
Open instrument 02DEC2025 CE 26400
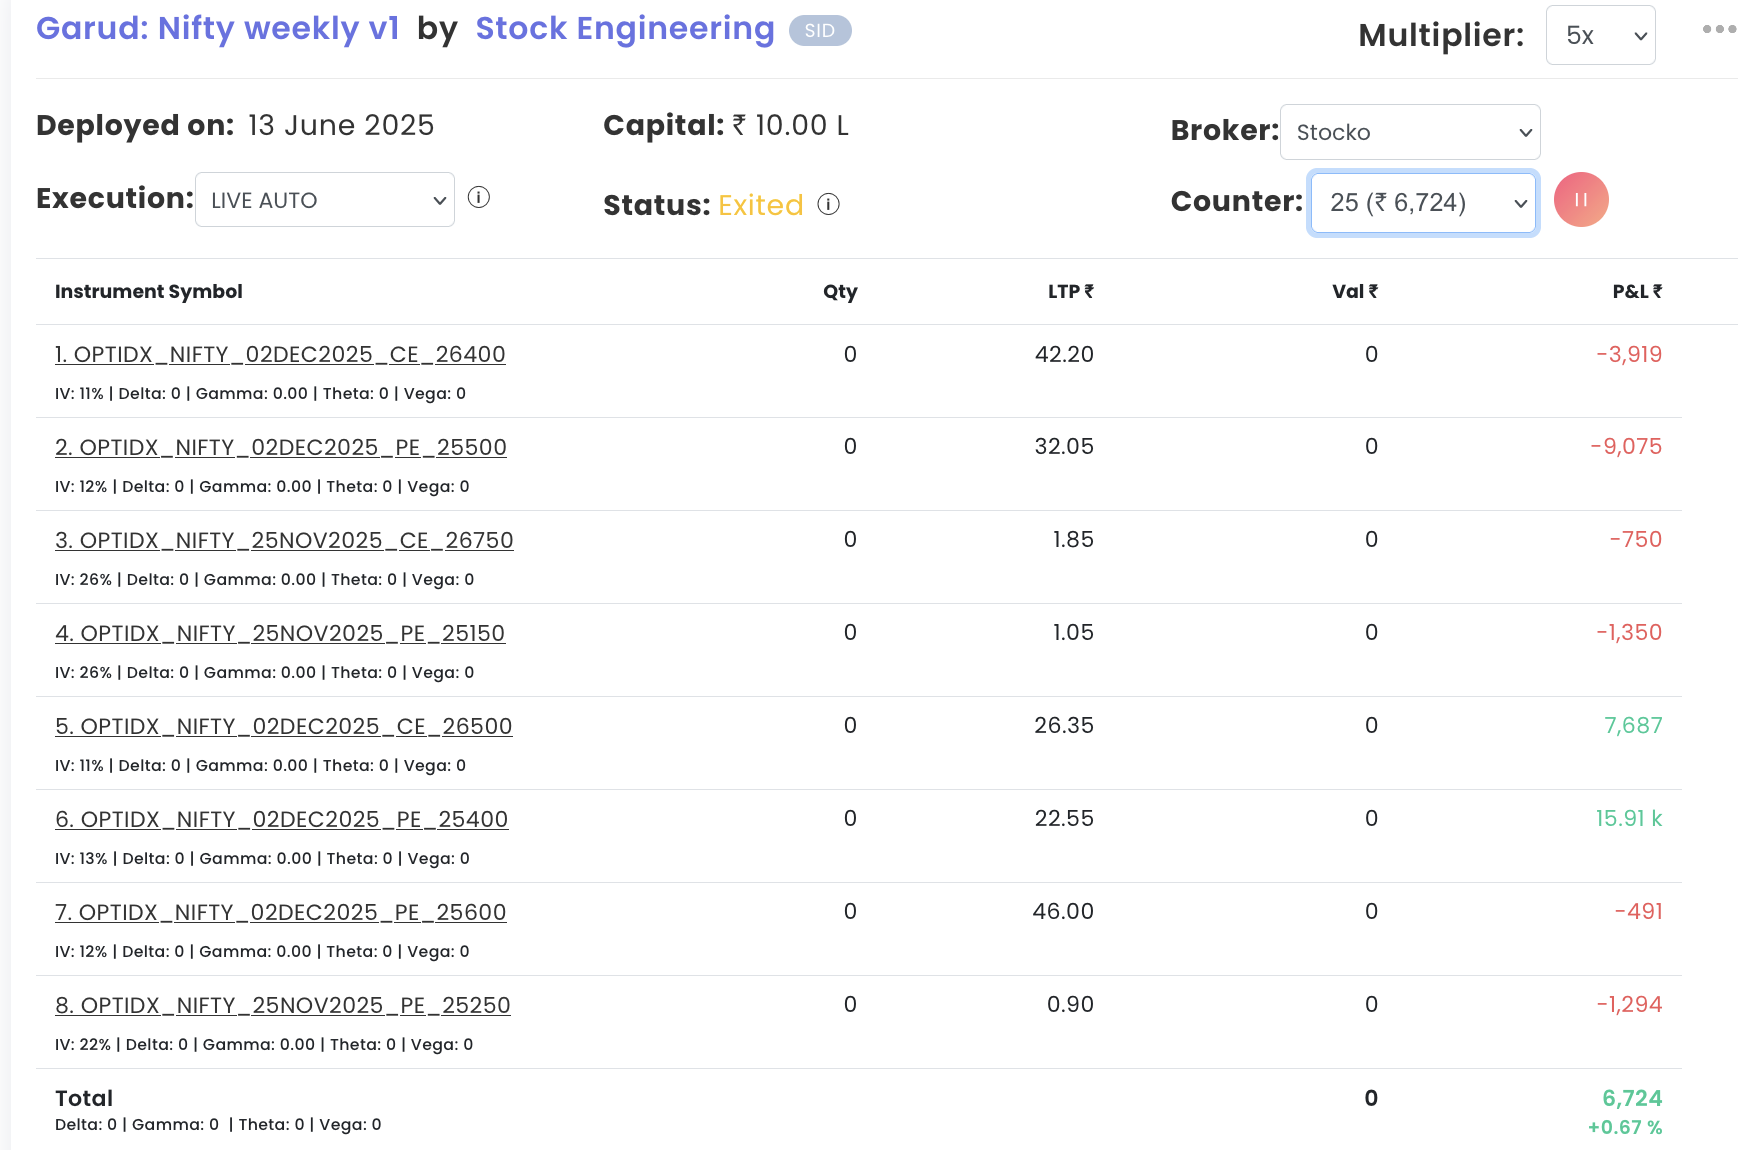(280, 355)
